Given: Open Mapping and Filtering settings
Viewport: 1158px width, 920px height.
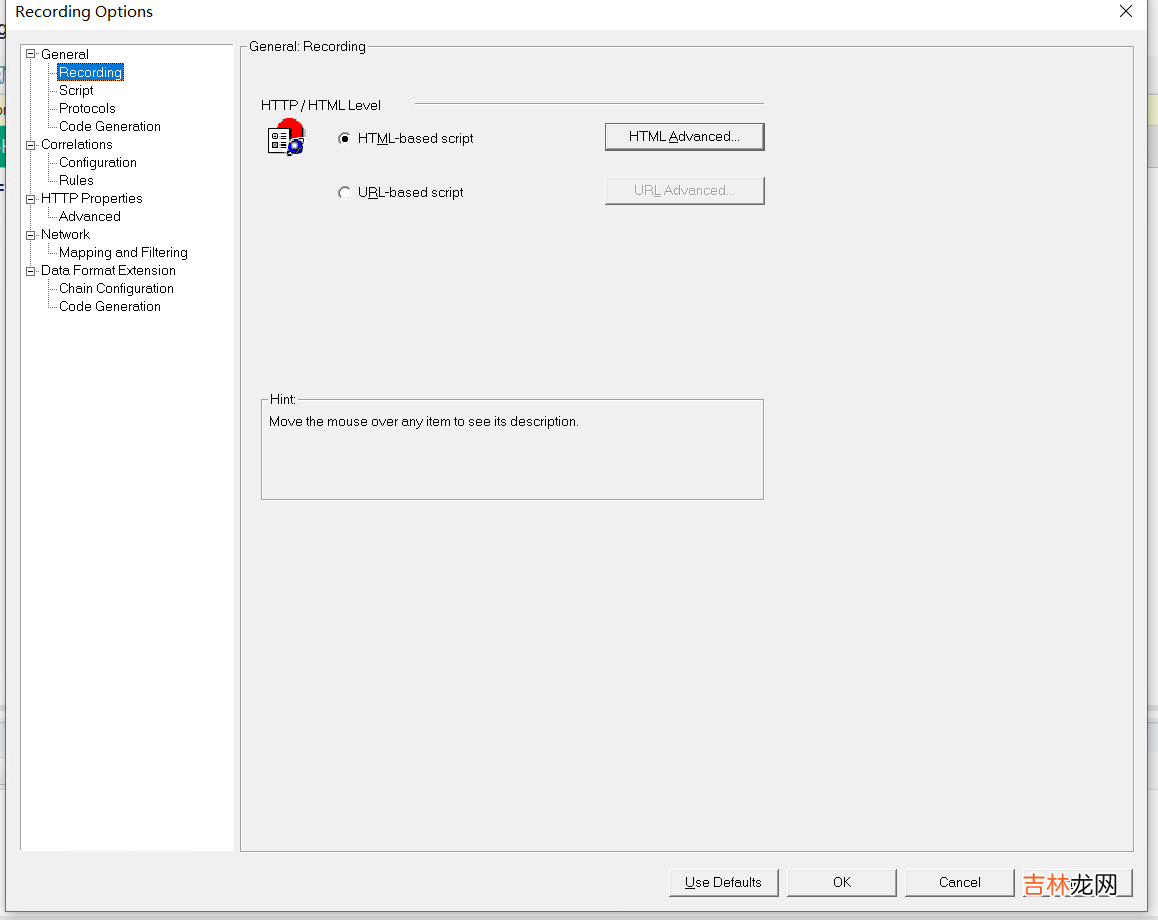Looking at the screenshot, I should (123, 252).
